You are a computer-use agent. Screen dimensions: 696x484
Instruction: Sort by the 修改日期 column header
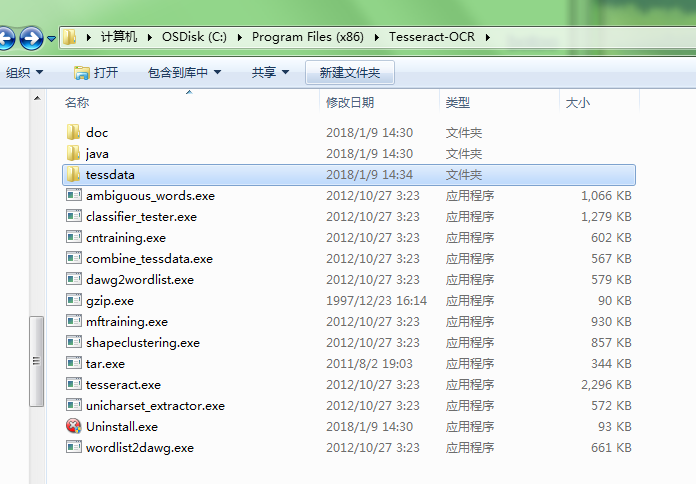point(350,103)
